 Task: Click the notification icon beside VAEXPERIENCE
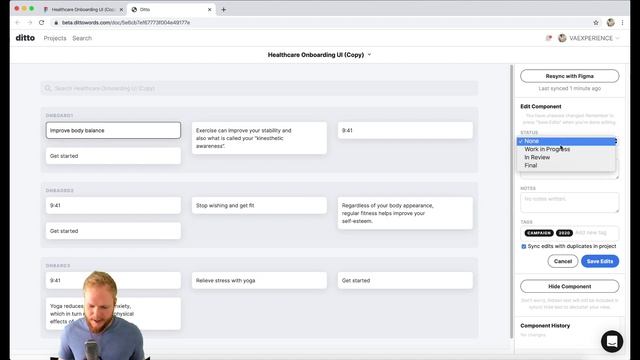pyautogui.click(x=549, y=38)
